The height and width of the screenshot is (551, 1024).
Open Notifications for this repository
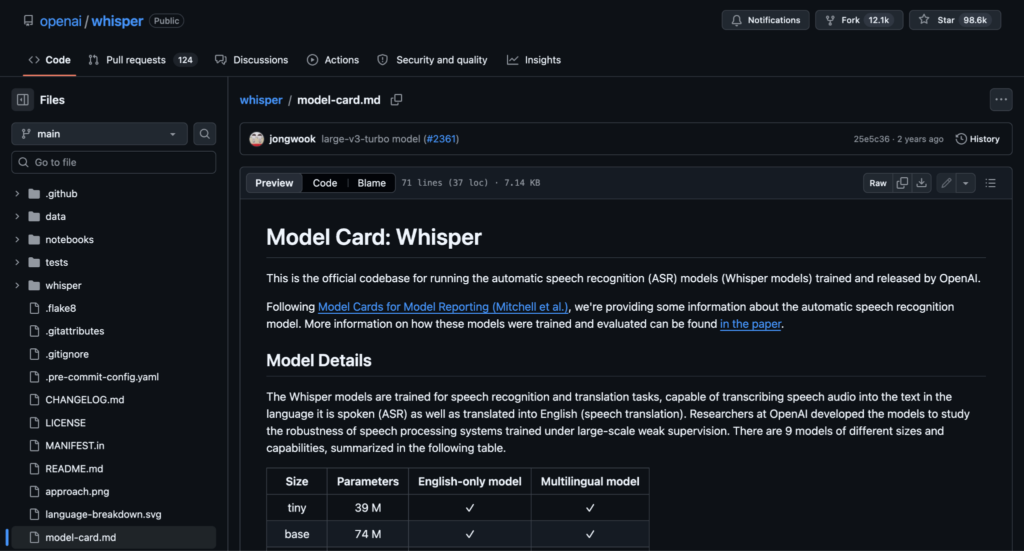pos(765,20)
